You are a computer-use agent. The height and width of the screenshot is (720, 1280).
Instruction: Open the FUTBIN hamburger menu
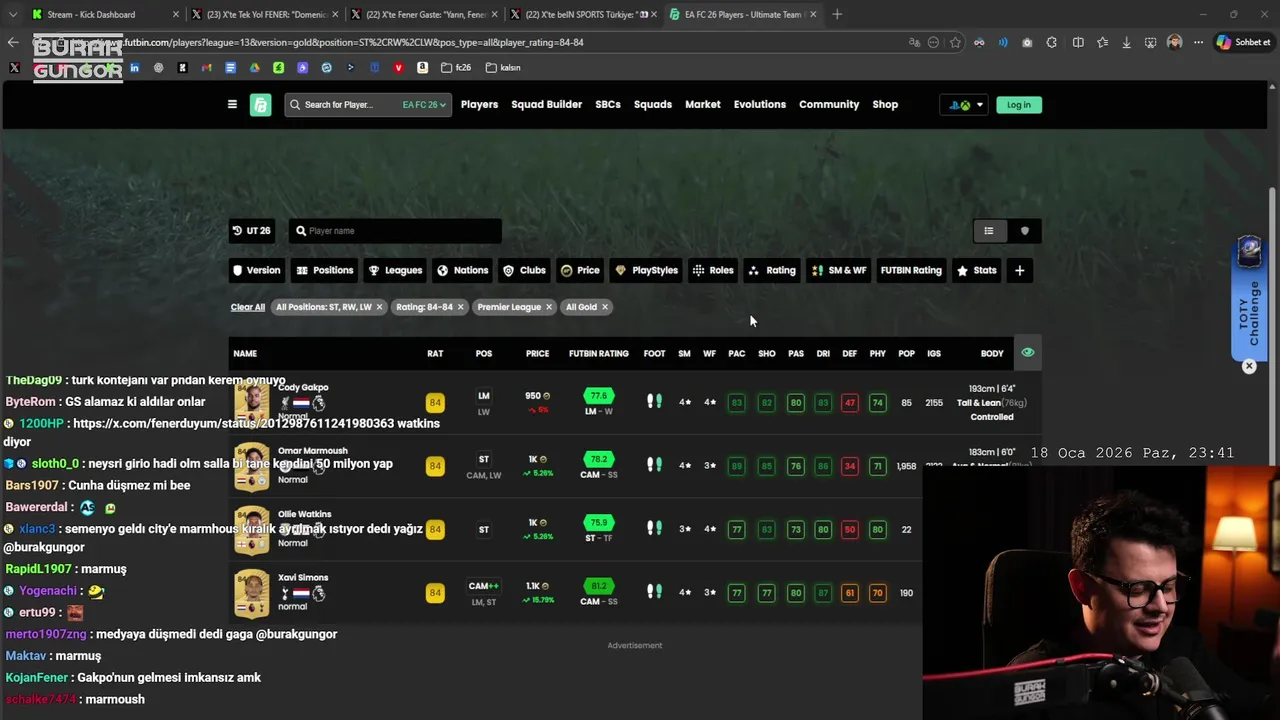[232, 104]
